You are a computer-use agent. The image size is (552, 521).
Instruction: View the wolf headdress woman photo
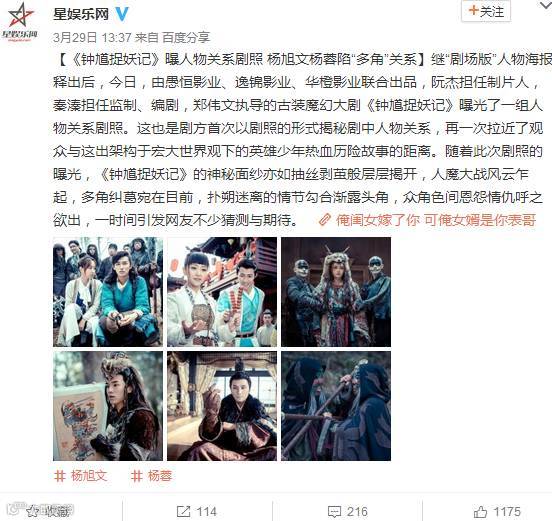[x=336, y=292]
